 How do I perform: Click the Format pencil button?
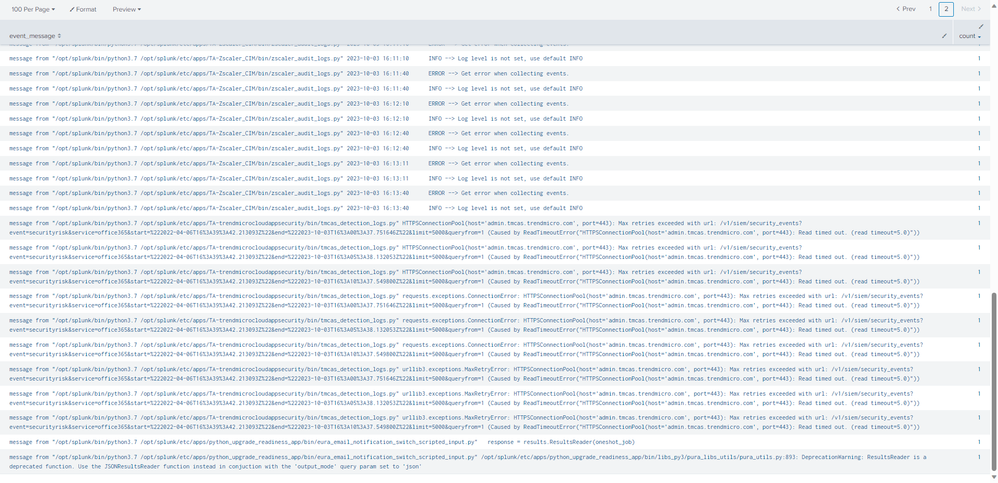tap(84, 9)
